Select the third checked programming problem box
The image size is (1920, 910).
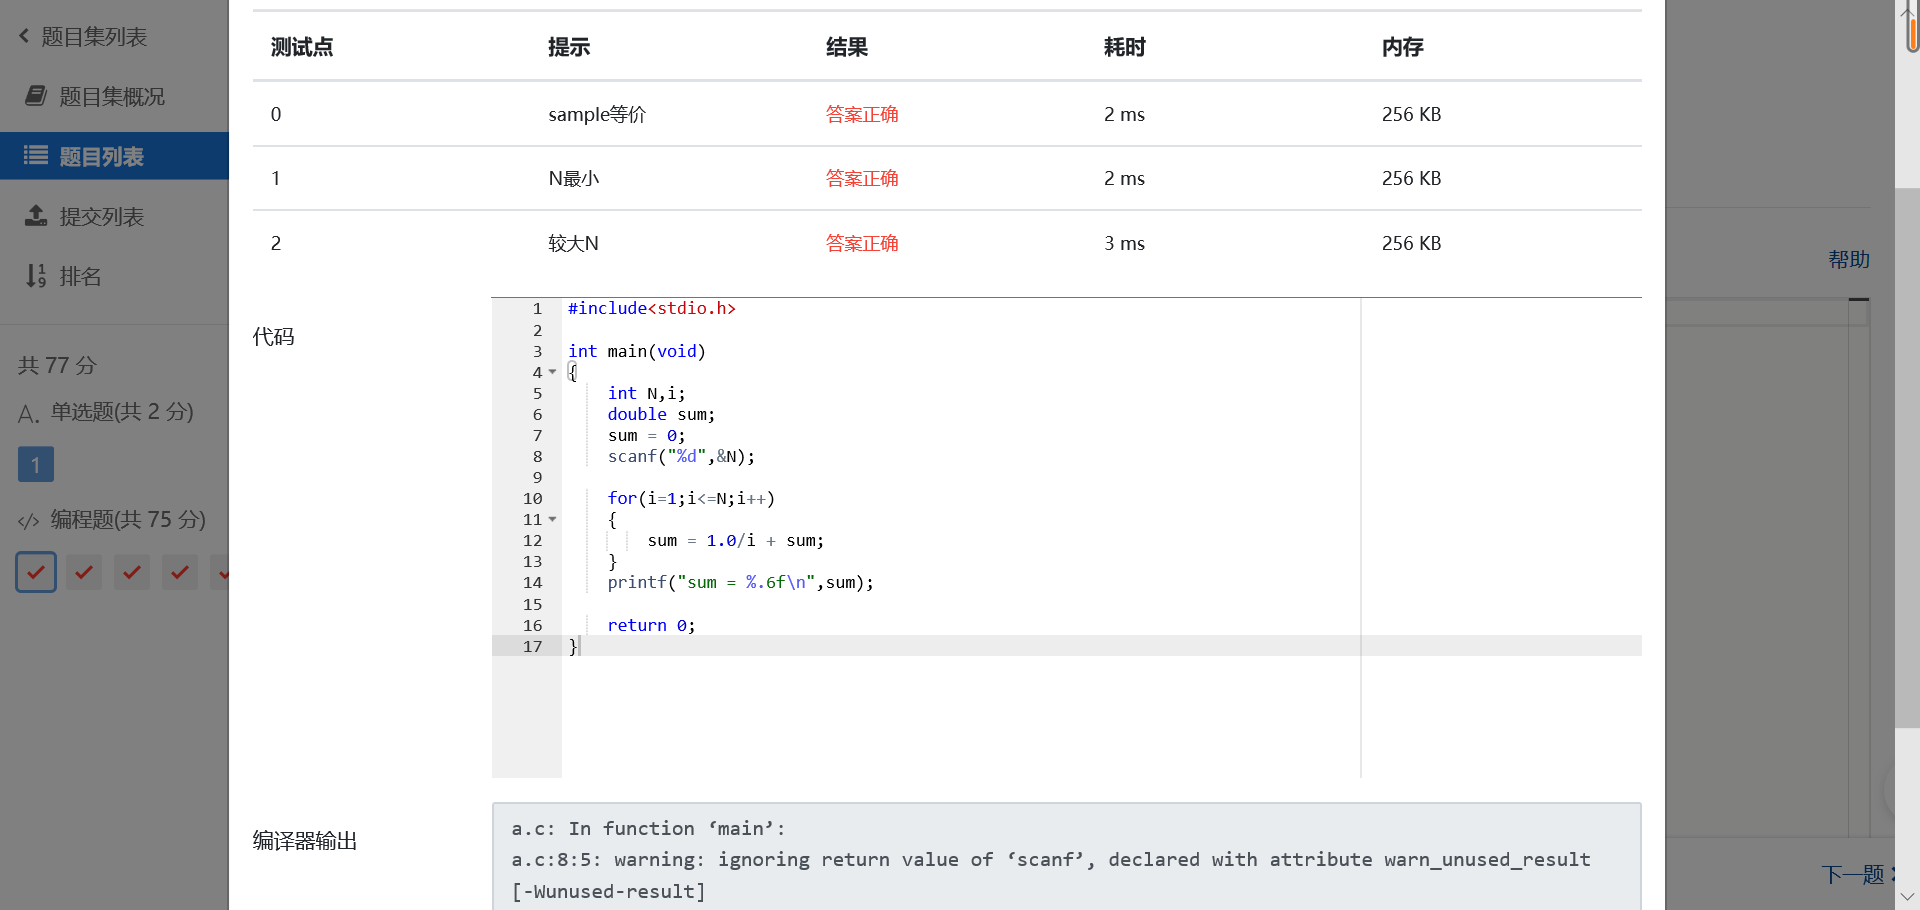132,572
